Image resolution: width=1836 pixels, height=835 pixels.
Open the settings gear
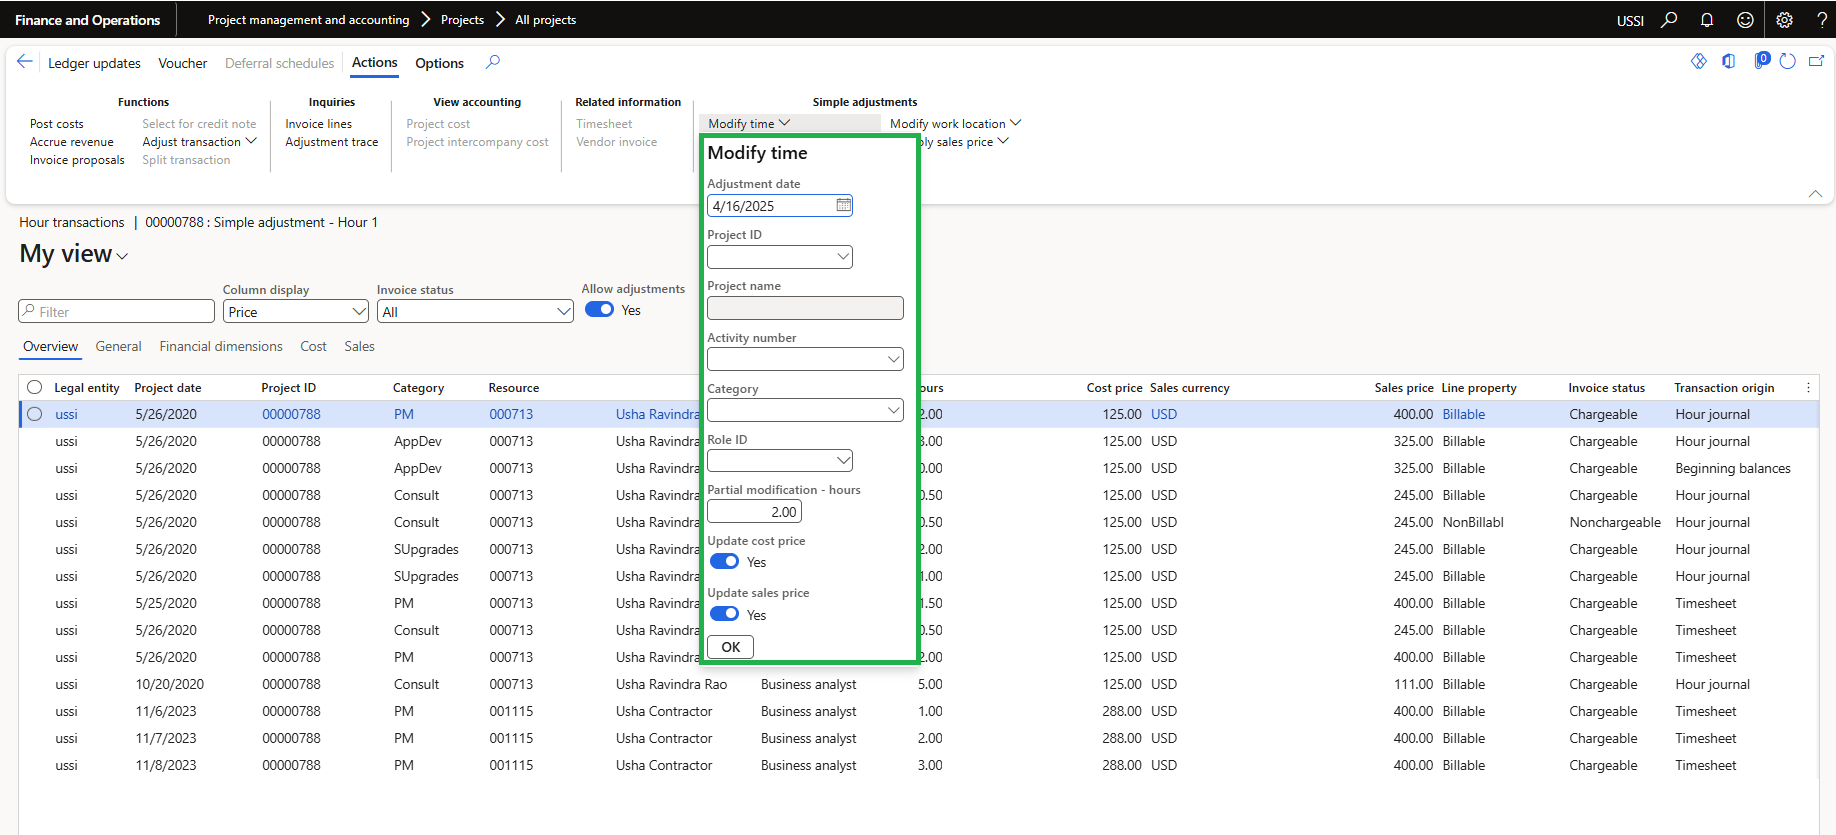point(1784,20)
